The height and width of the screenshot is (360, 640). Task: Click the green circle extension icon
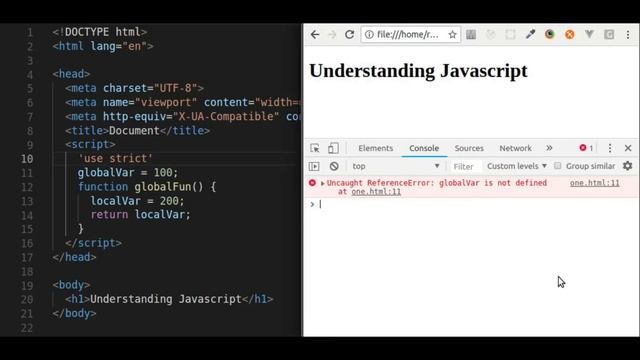(550, 35)
